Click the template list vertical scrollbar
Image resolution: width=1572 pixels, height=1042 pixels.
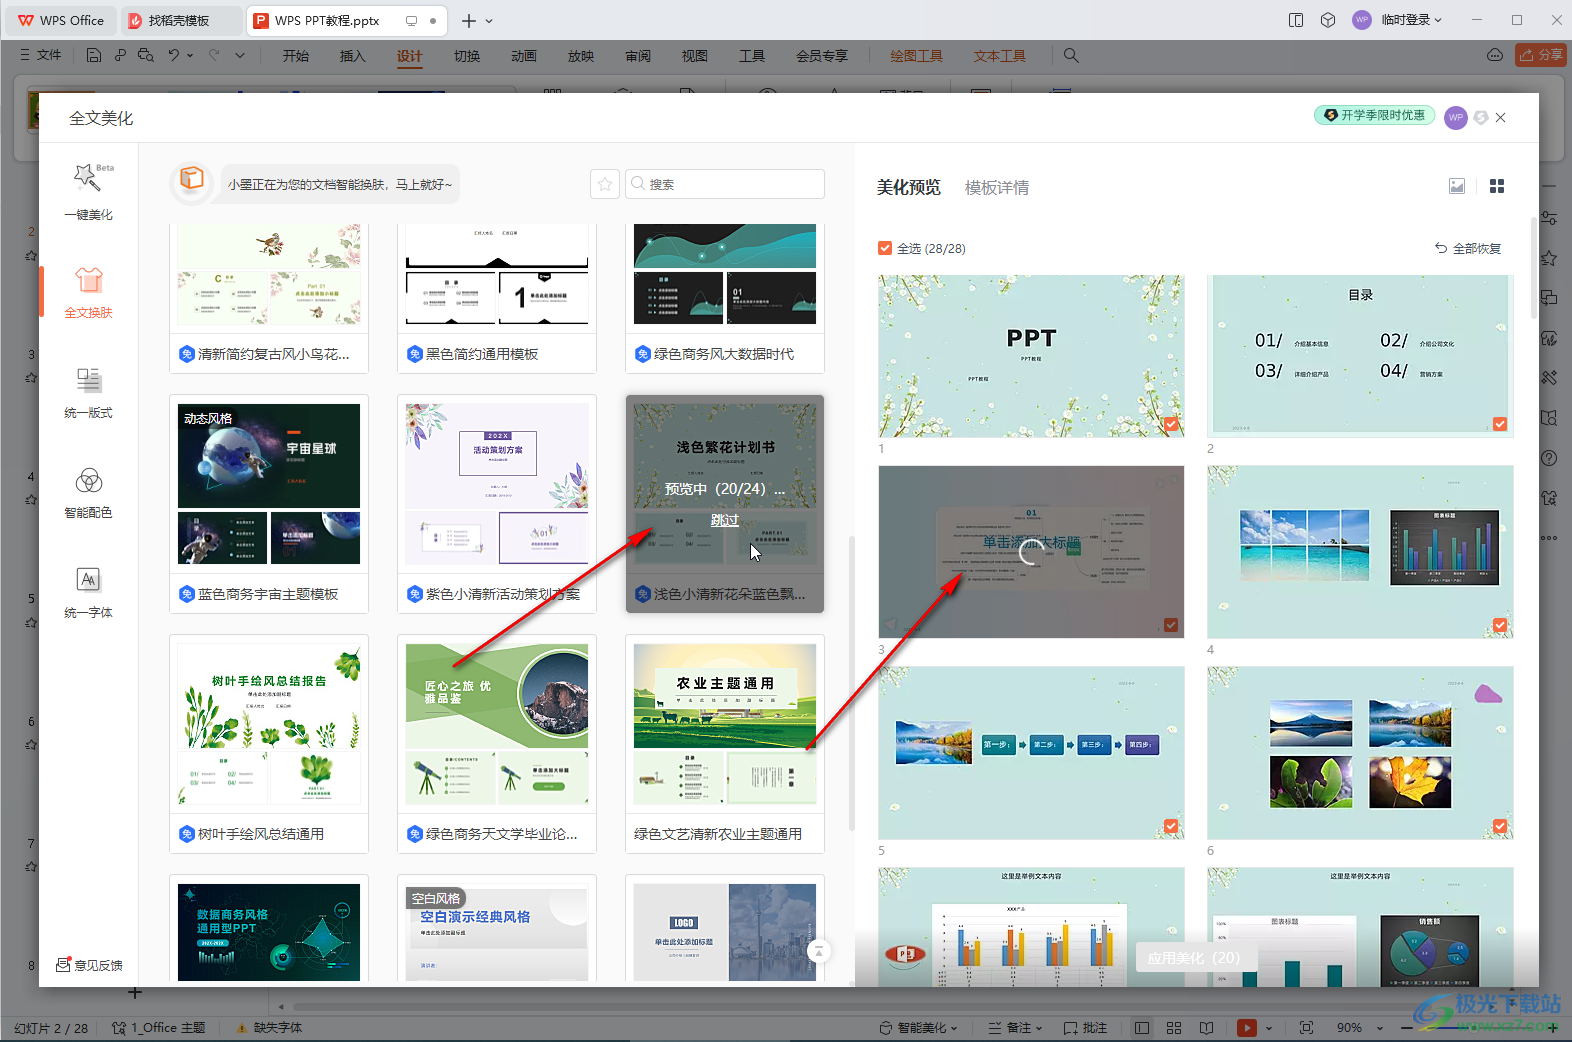[852, 682]
